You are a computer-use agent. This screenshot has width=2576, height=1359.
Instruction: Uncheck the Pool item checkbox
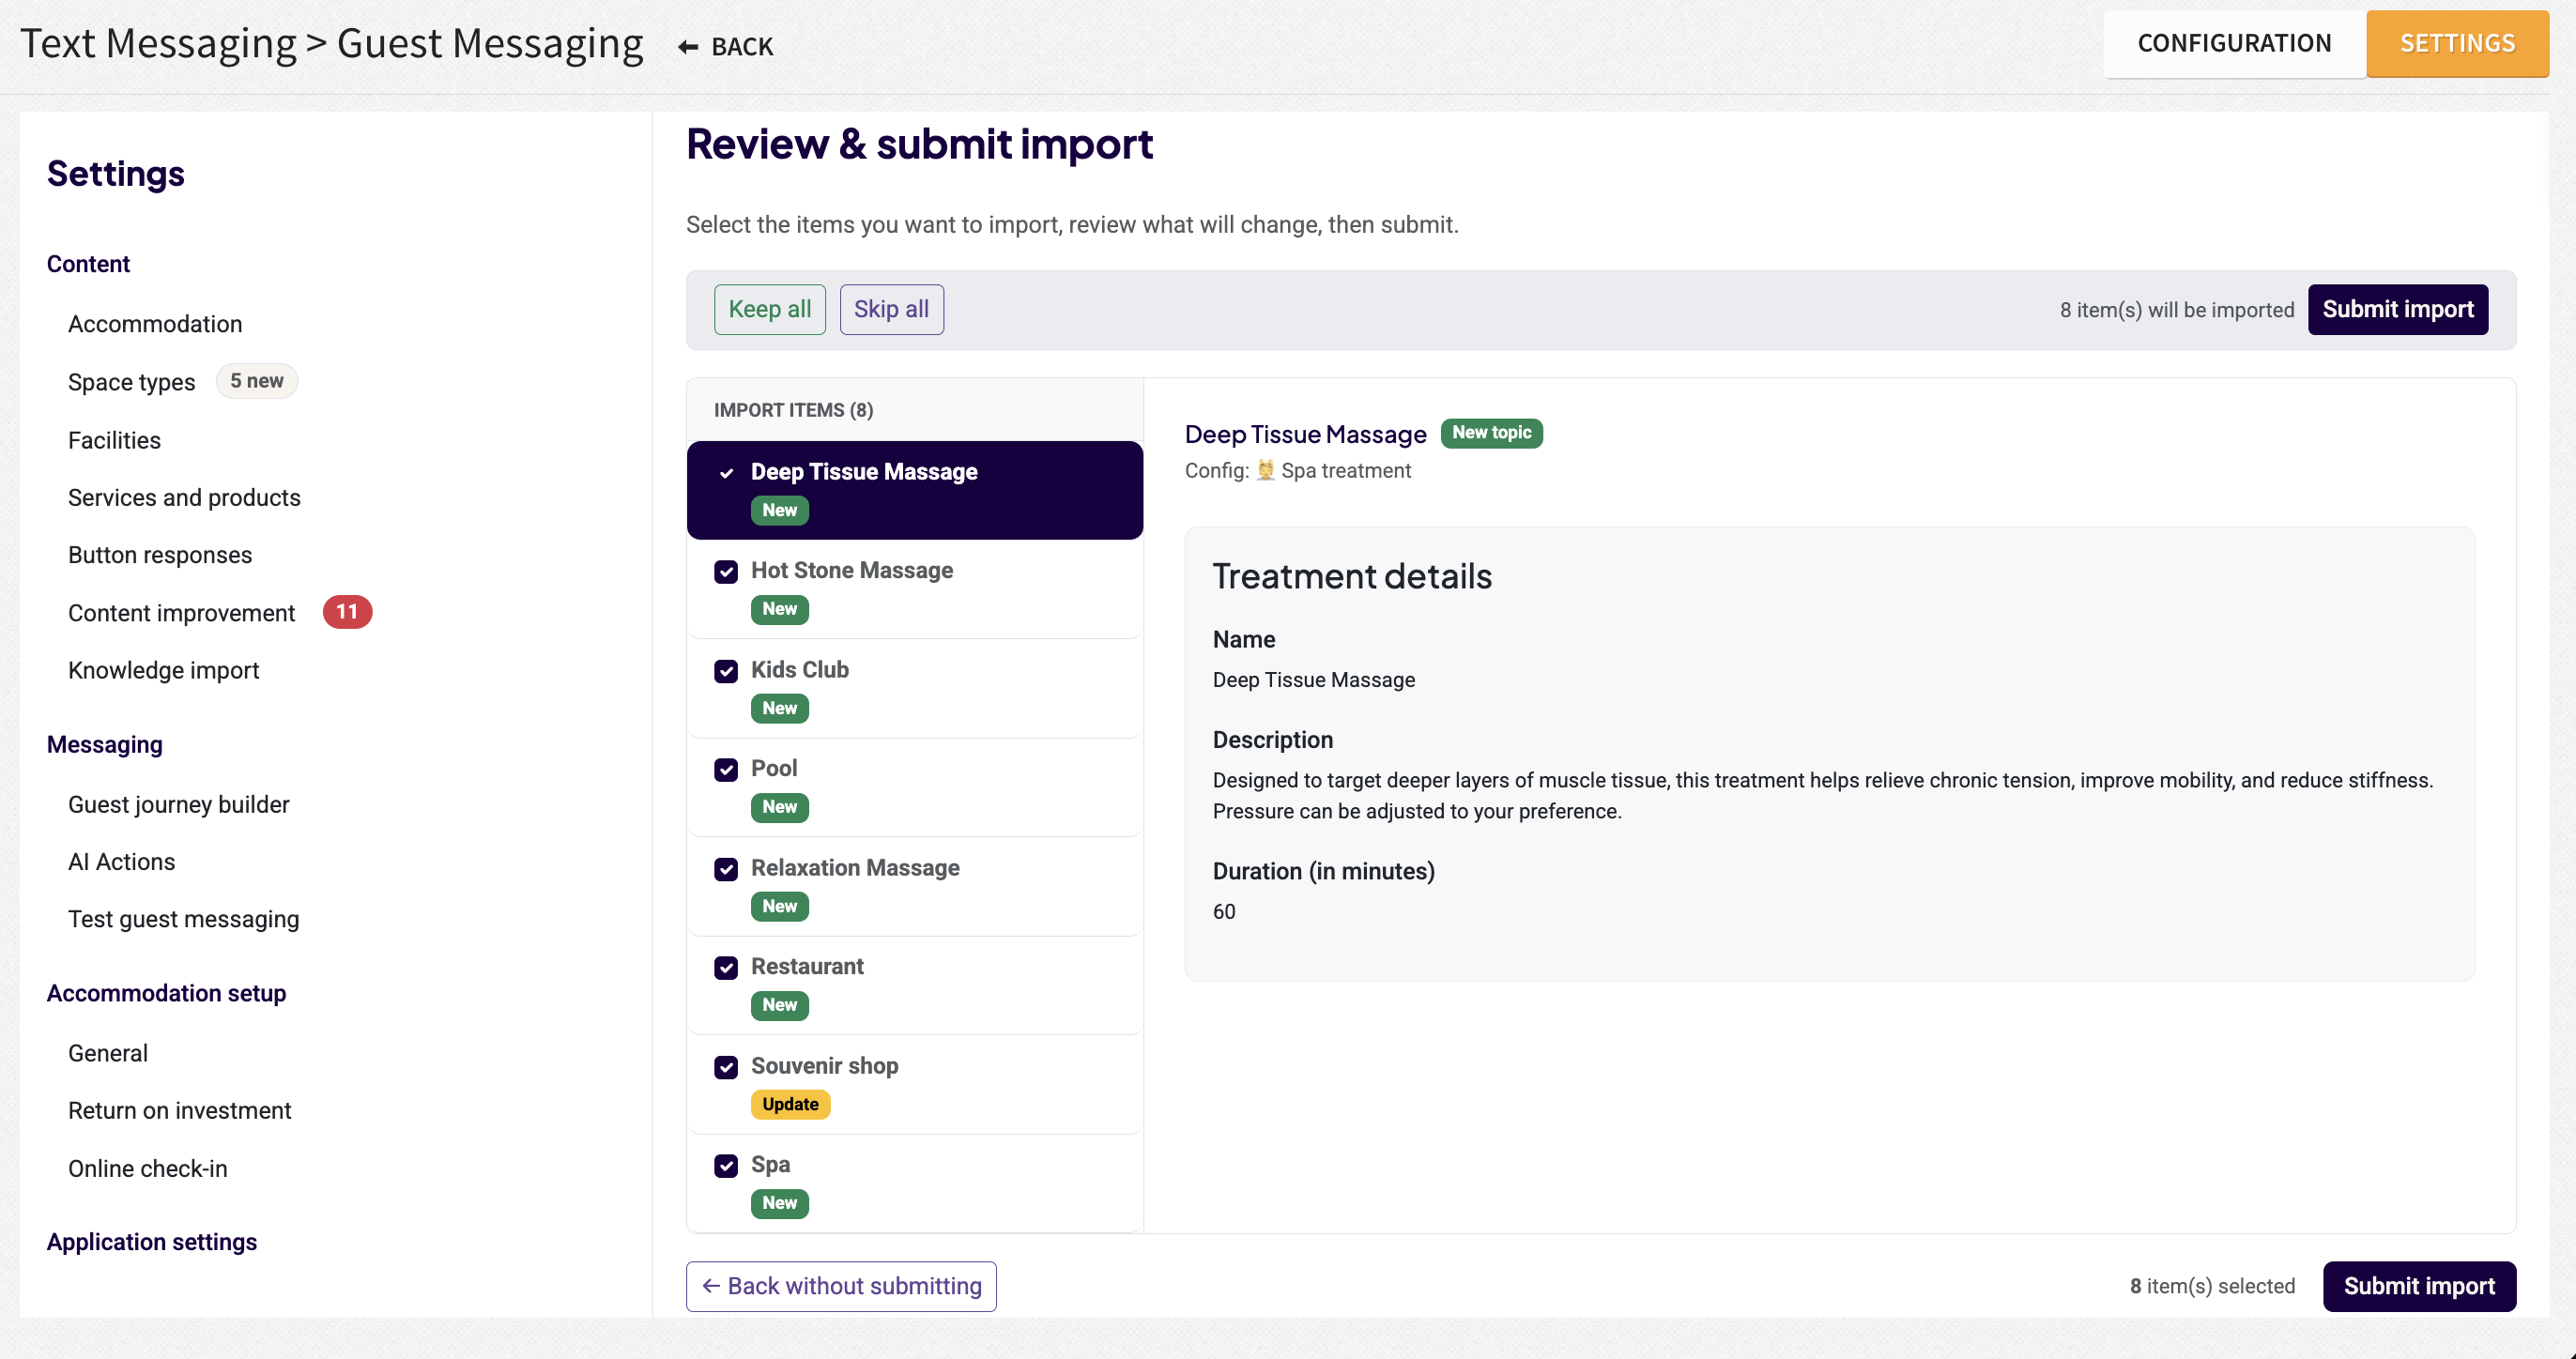tap(727, 769)
